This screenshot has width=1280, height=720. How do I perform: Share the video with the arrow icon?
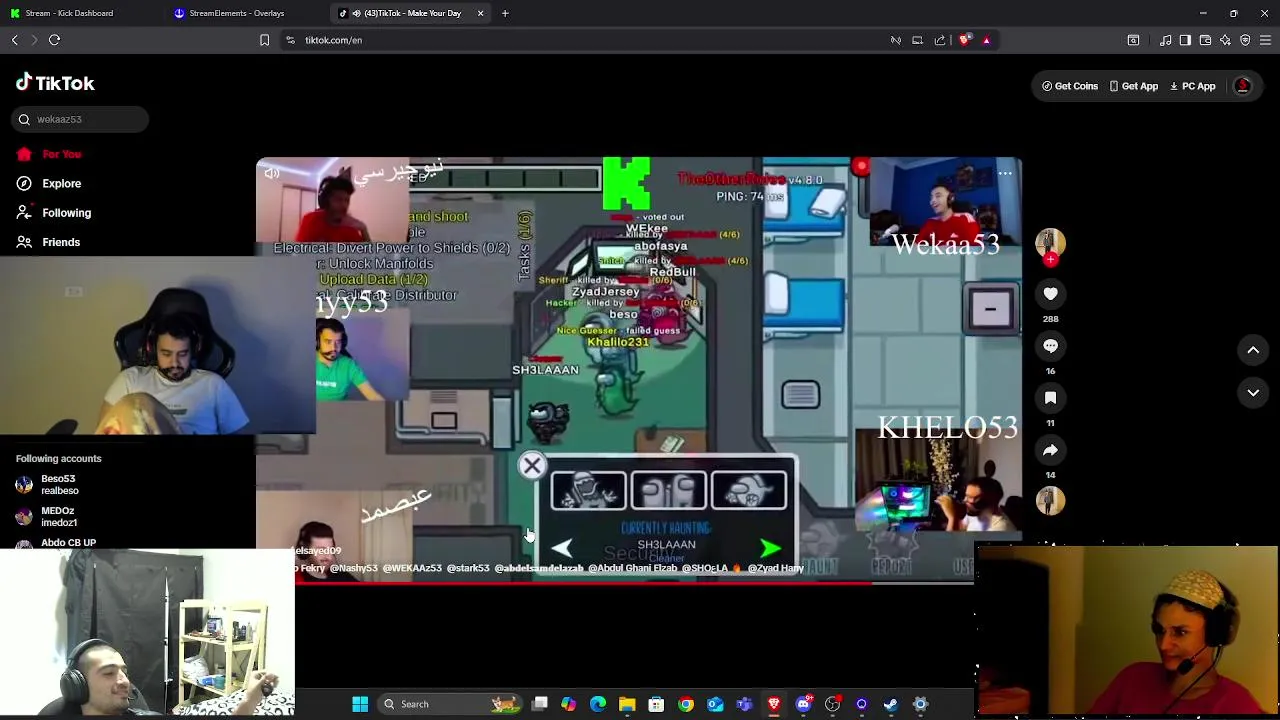(1050, 450)
